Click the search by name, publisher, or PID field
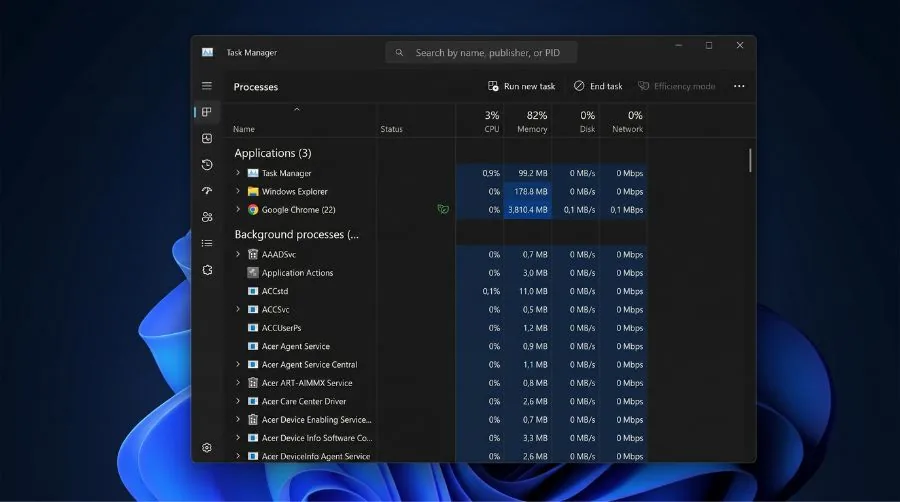Screen dimensions: 900x502 (x=481, y=53)
